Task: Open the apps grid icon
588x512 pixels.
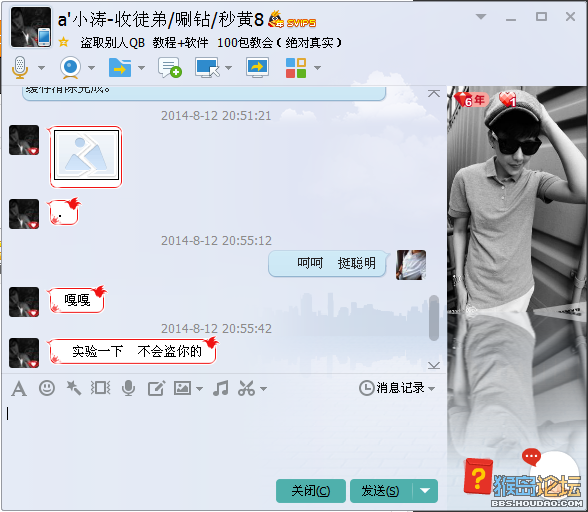Action: point(296,68)
